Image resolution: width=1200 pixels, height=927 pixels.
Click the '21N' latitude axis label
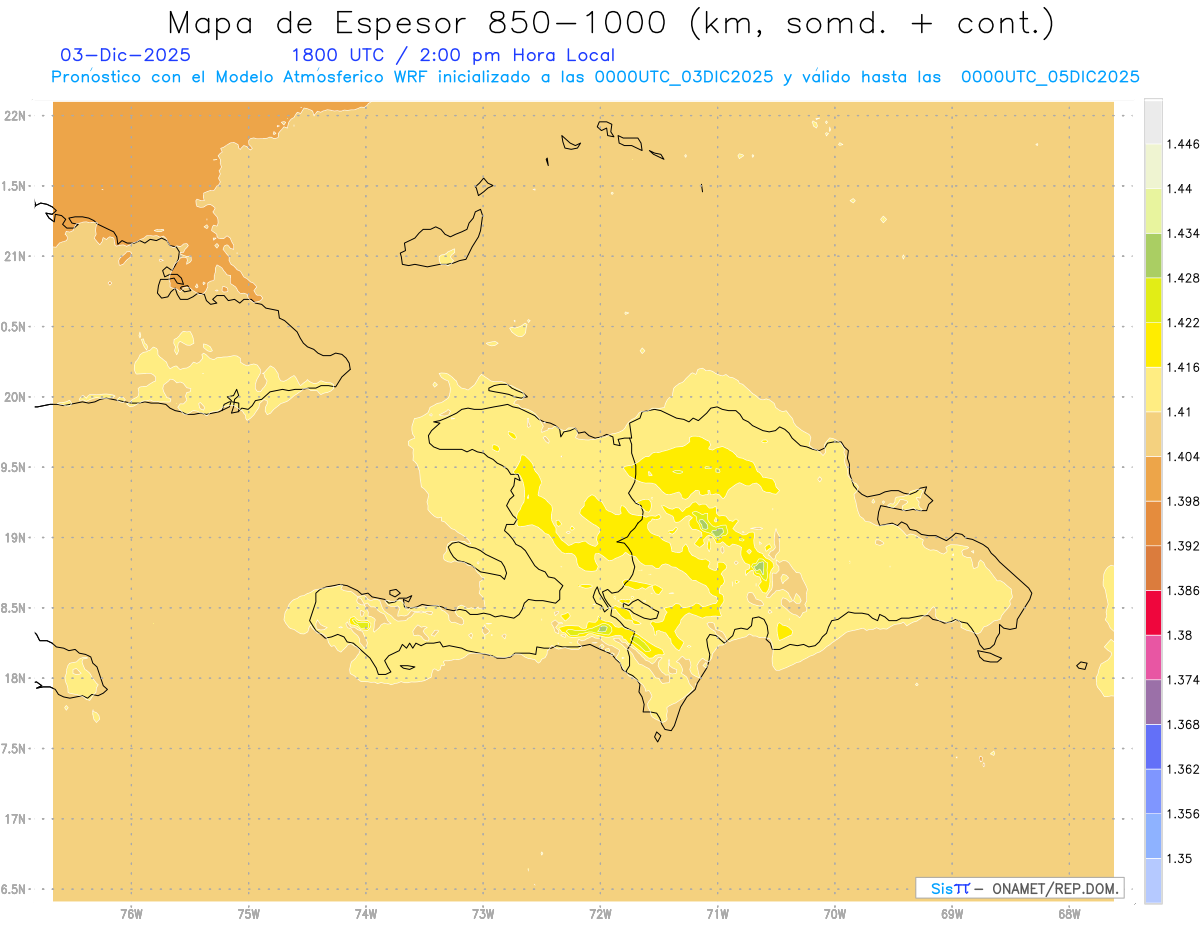point(15,256)
